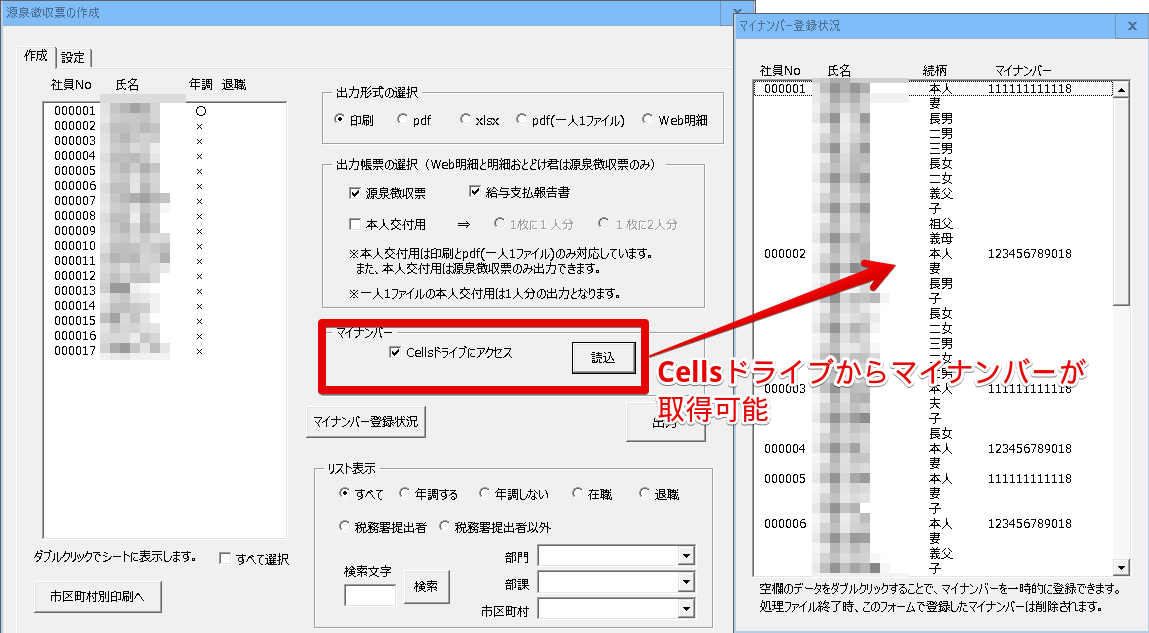Select the 印刷 output format
Image resolution: width=1149 pixels, height=633 pixels.
pos(355,119)
